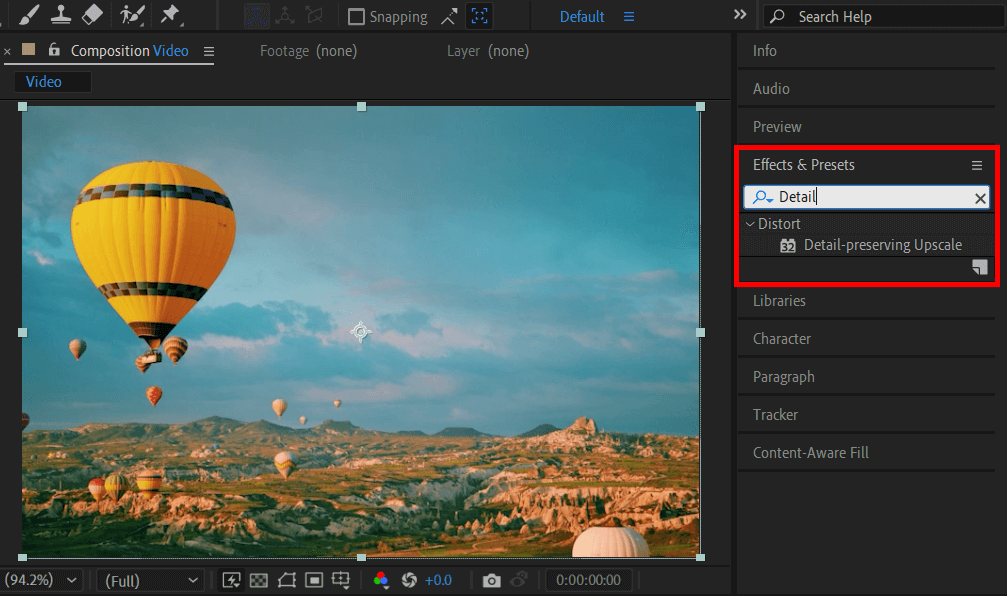
Task: Show more workspaces with double-chevron
Action: click(740, 15)
